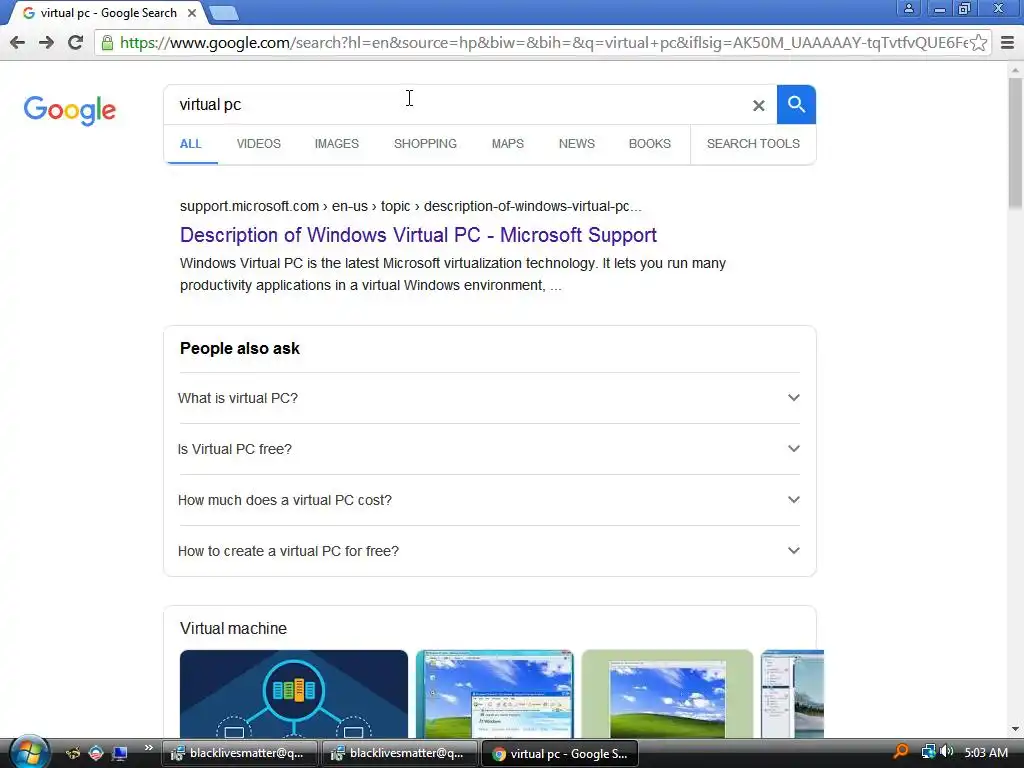Expand the 'What is virtual PC?' question

coord(489,398)
